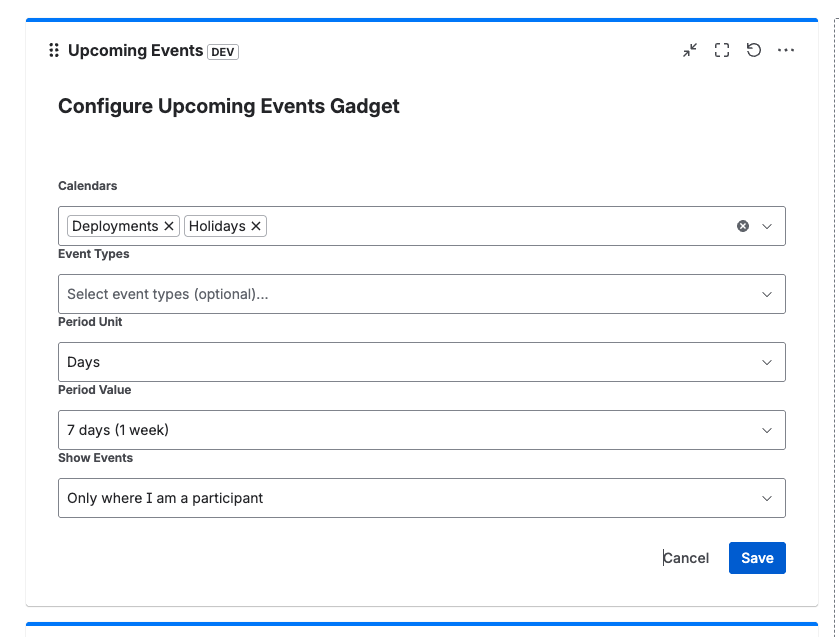
Task: Open the Show Events dropdown
Action: coord(768,498)
